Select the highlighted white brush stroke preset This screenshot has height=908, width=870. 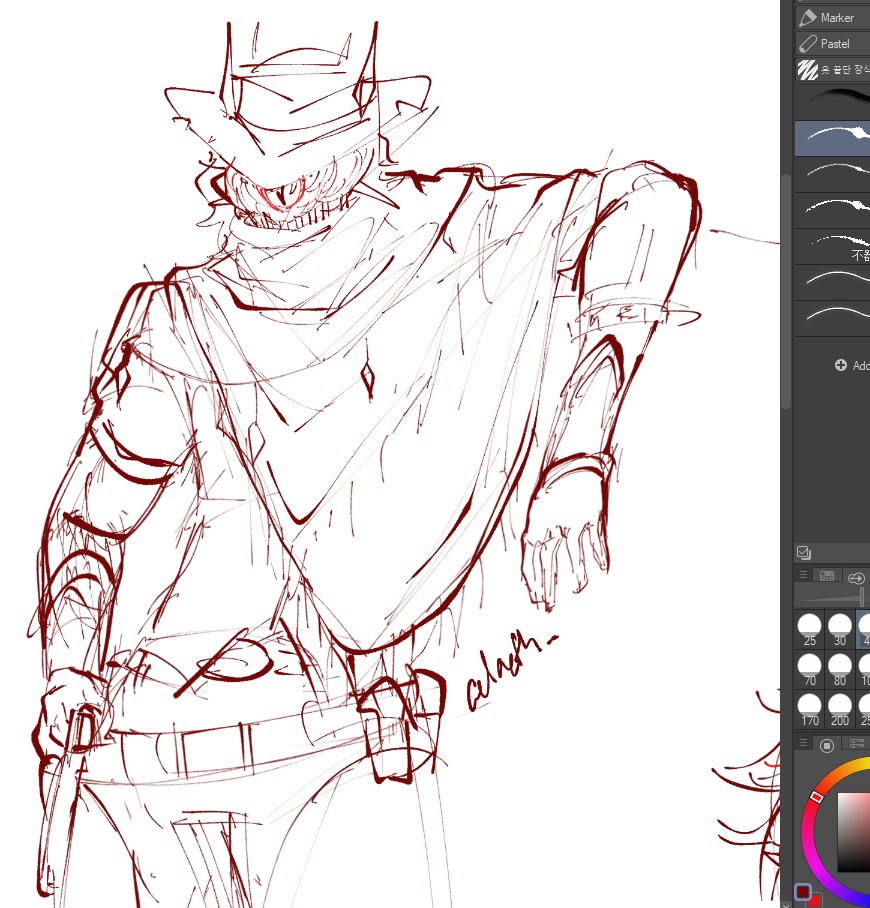pos(832,138)
